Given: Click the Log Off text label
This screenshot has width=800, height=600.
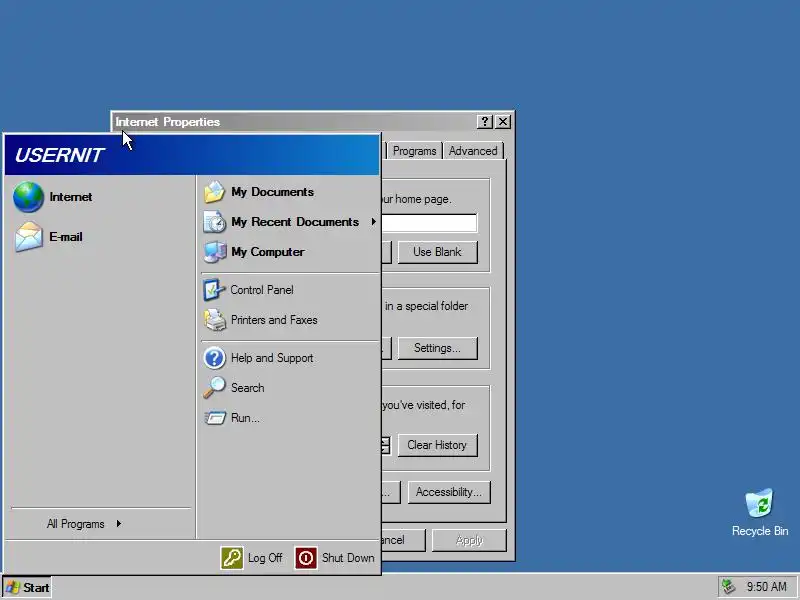Looking at the screenshot, I should click(265, 558).
